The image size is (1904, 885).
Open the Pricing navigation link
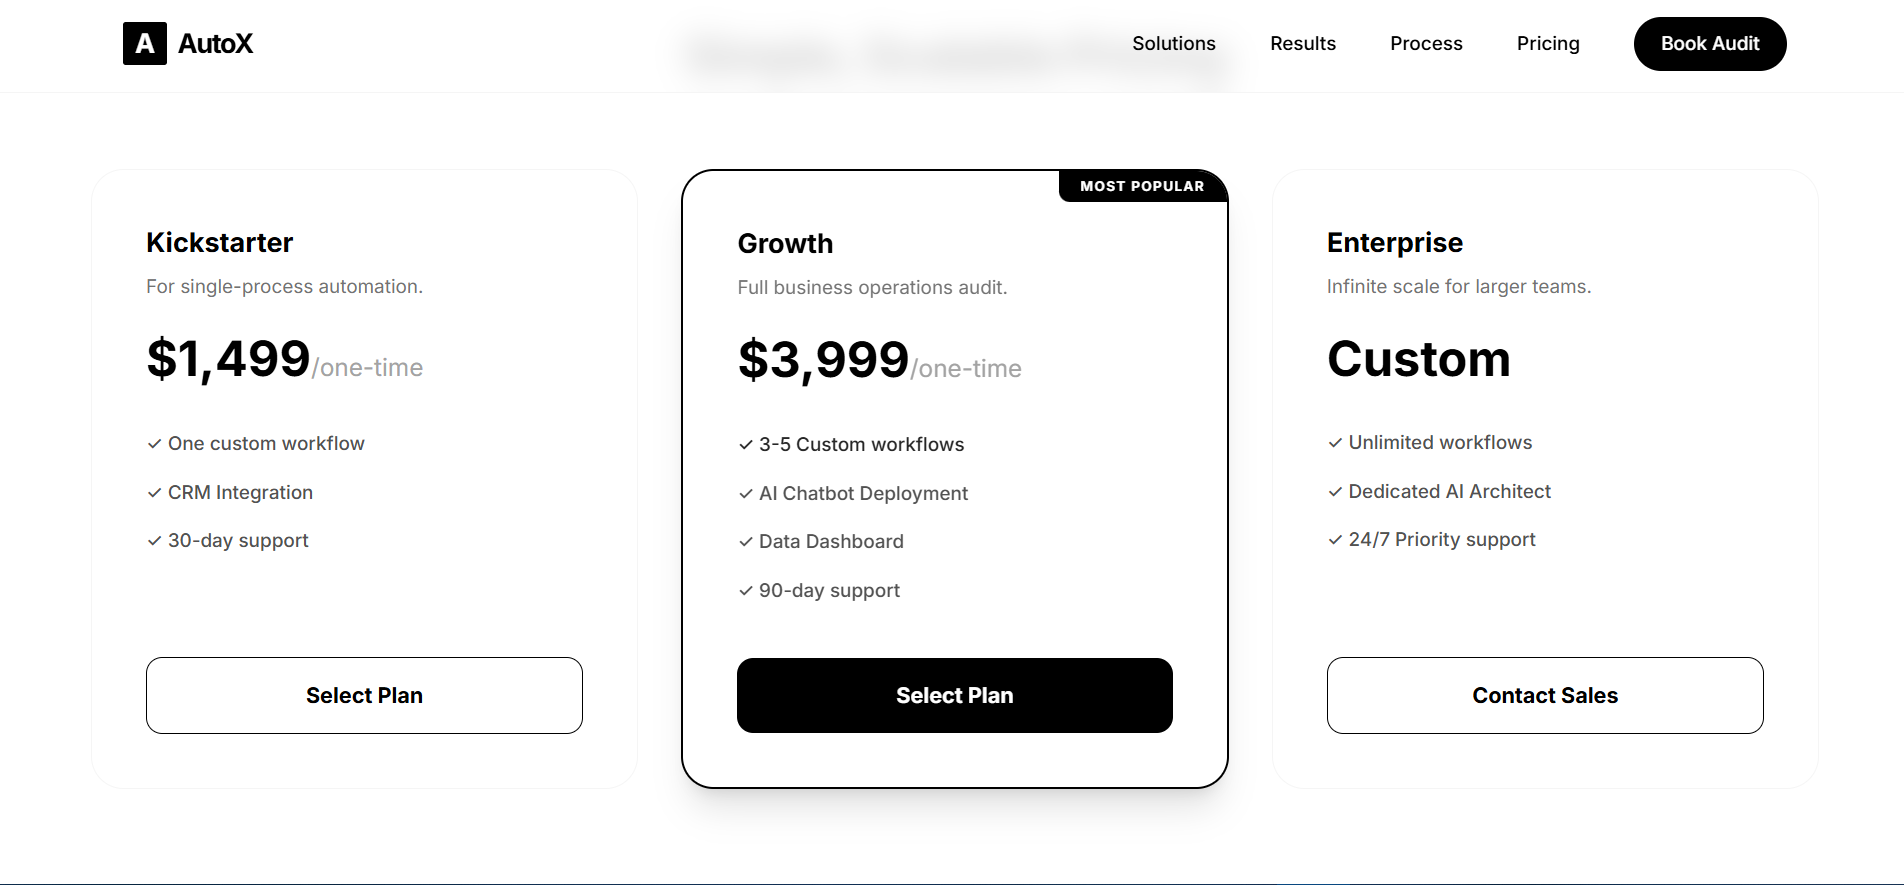[1548, 43]
